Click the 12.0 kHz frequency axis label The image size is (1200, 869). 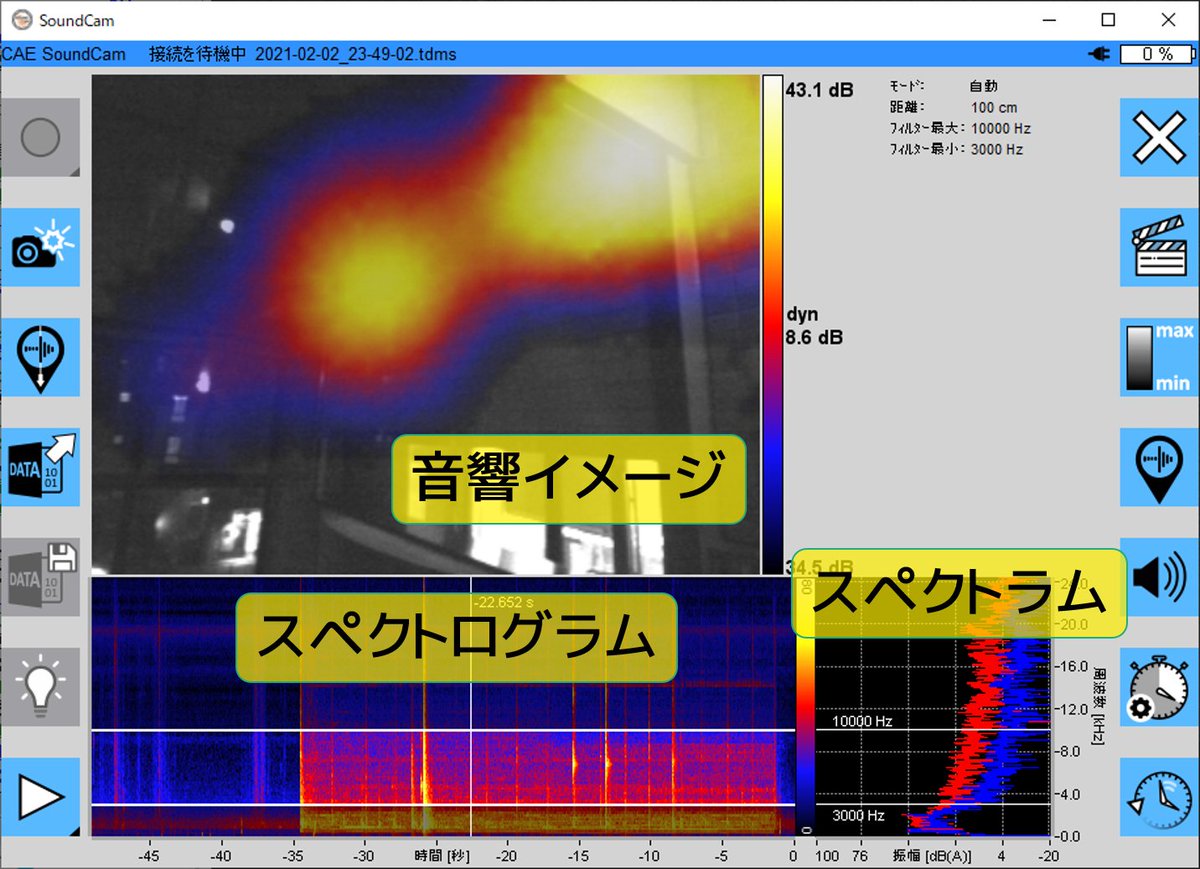pos(1072,708)
